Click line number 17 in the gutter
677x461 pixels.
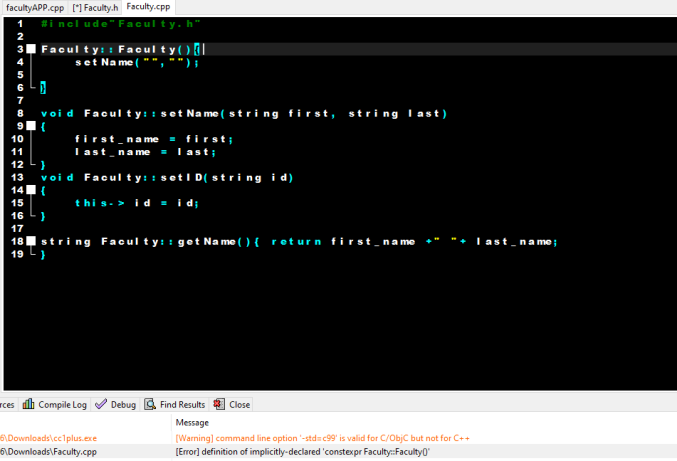tap(17, 228)
